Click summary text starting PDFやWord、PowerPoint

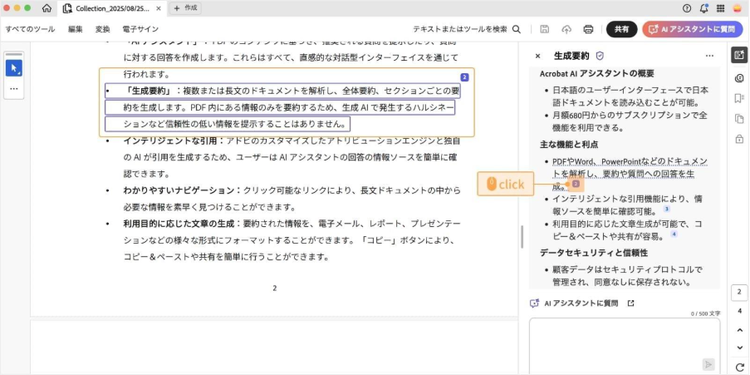click(629, 173)
